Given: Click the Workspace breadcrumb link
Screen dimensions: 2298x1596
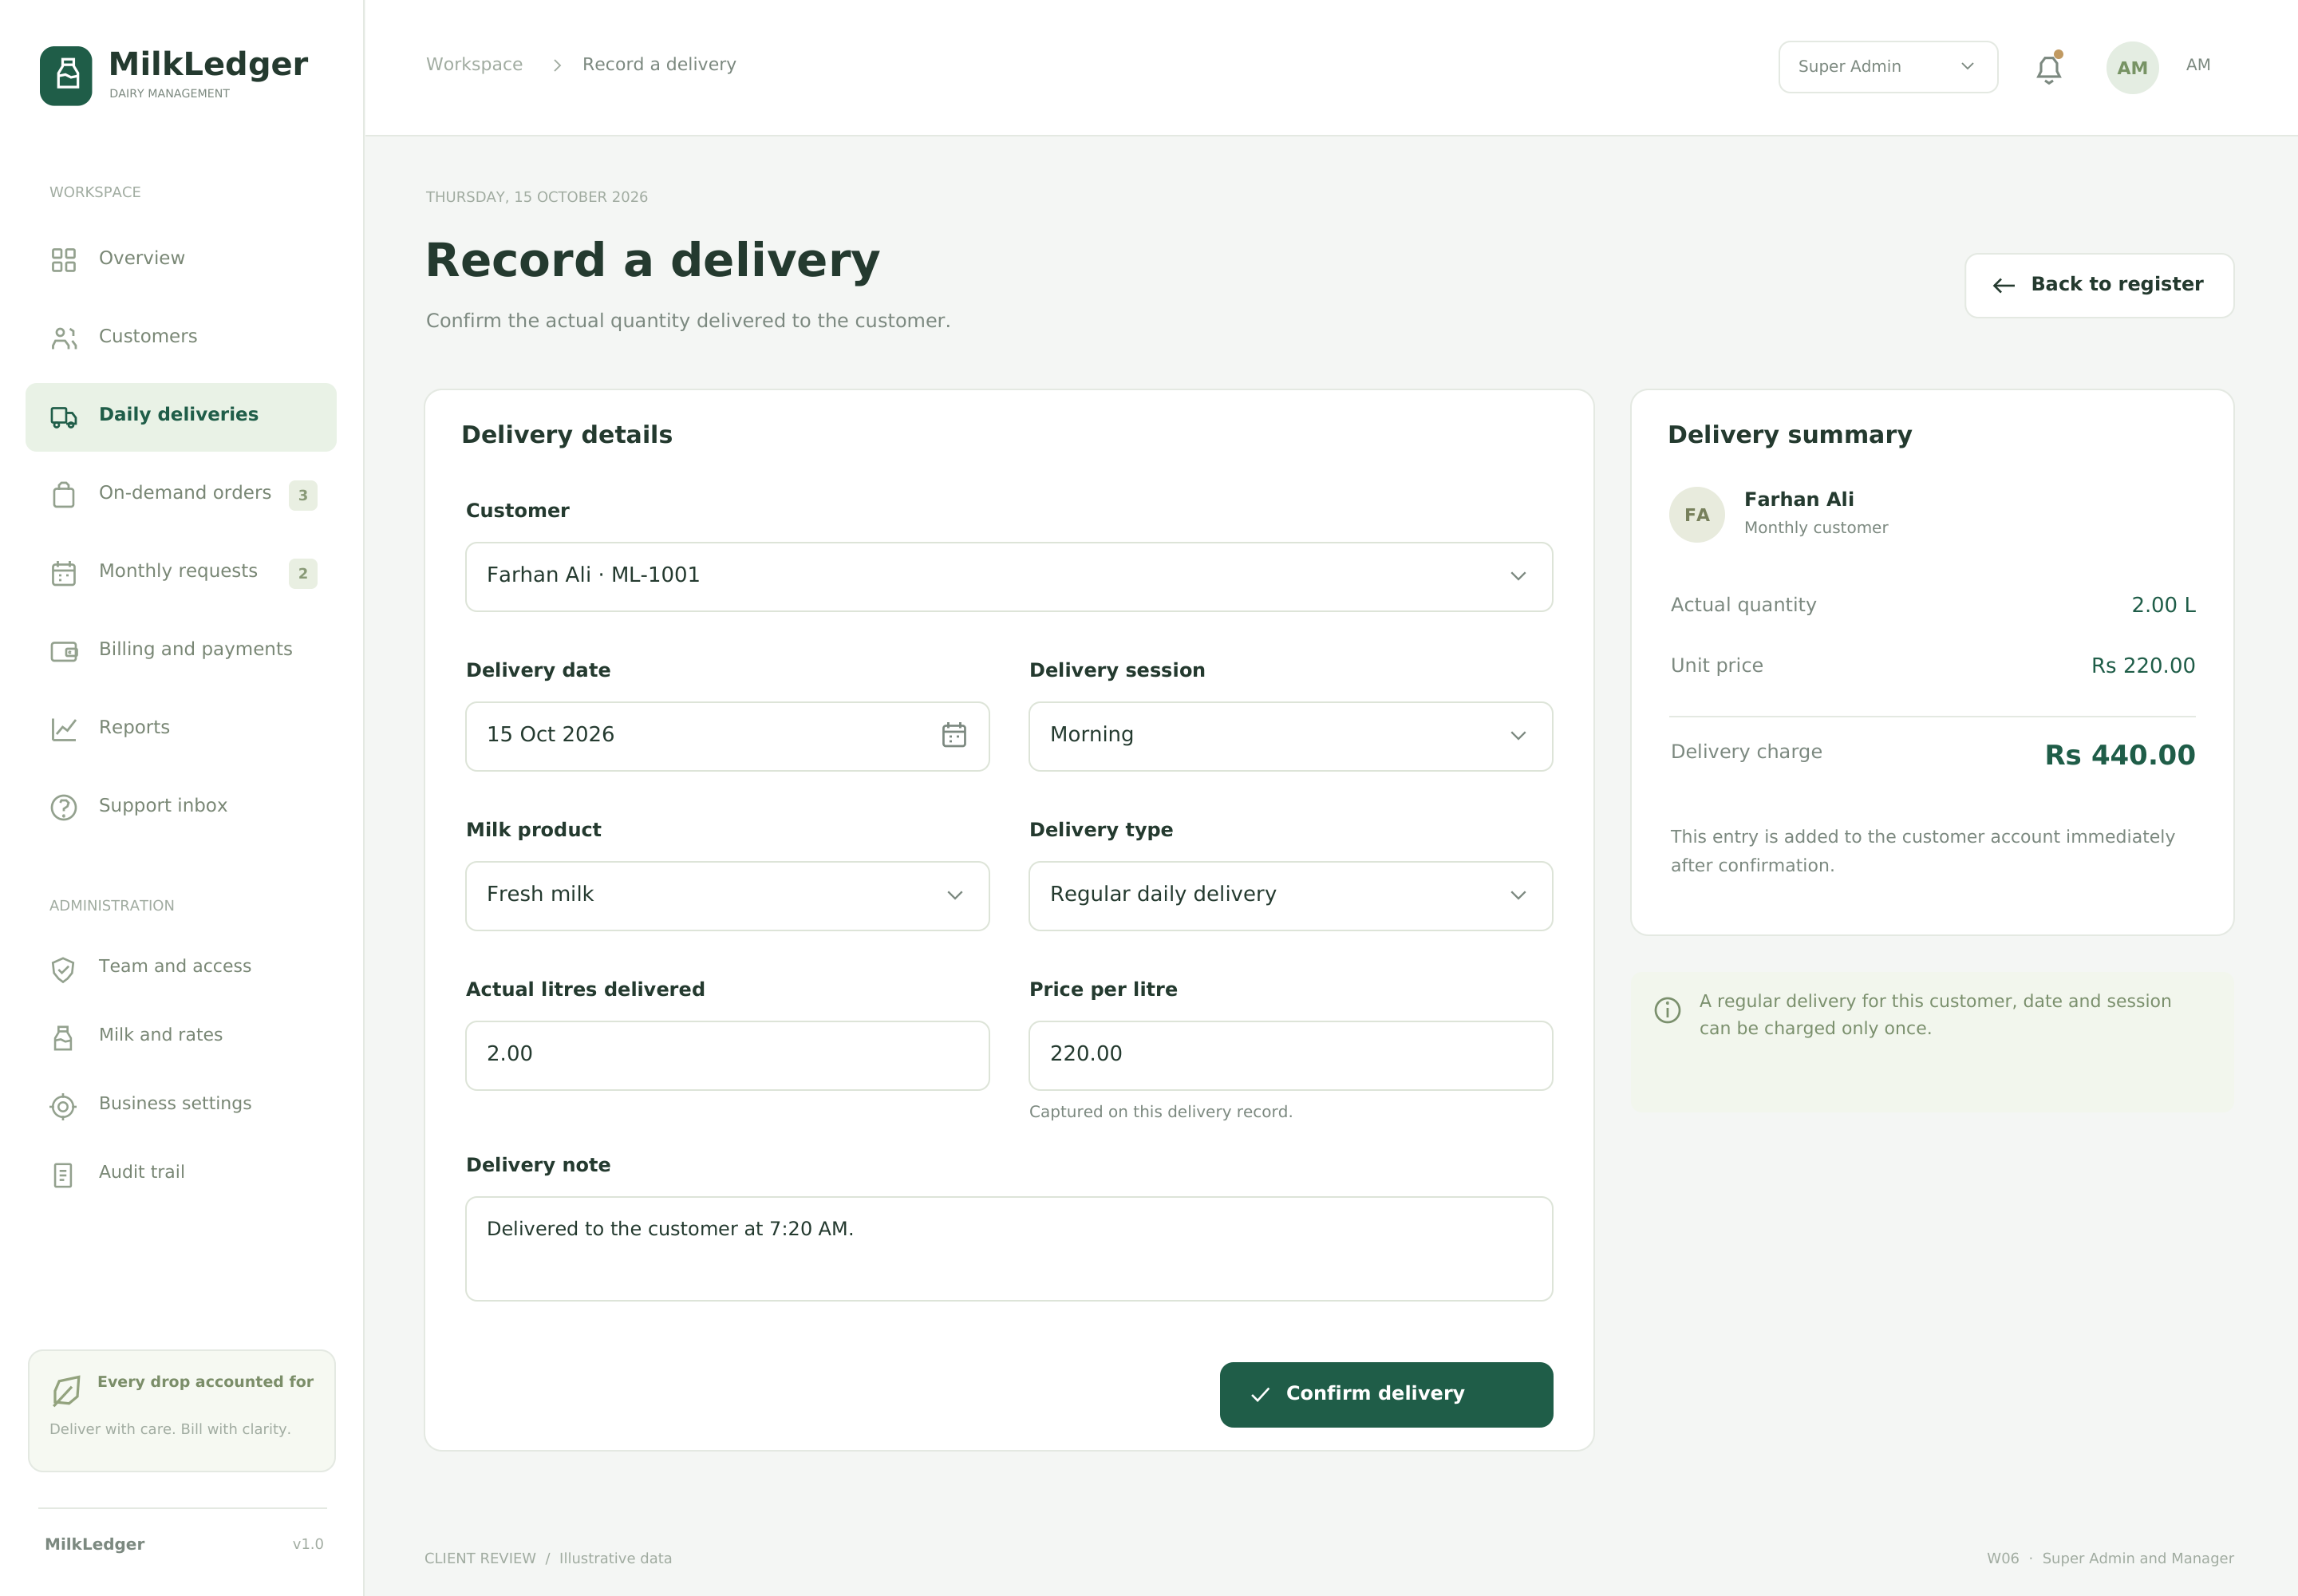Looking at the screenshot, I should (474, 64).
